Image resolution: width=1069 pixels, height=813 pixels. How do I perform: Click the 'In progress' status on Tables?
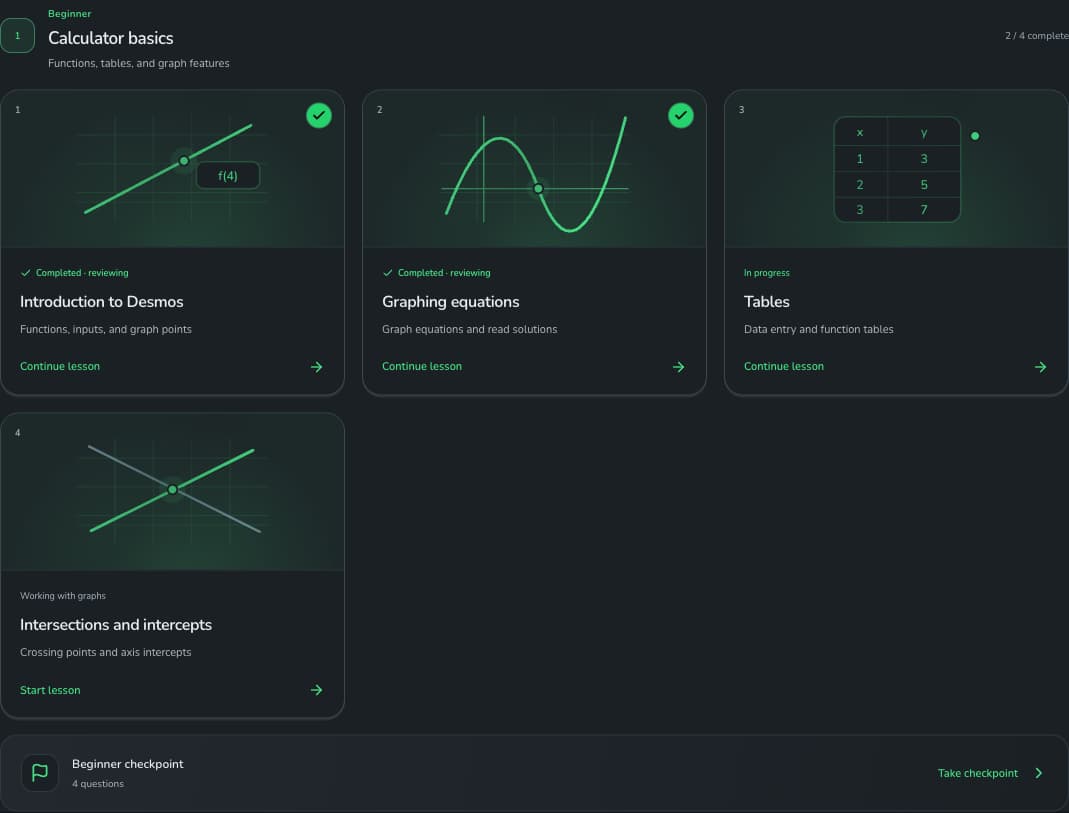[x=767, y=273]
